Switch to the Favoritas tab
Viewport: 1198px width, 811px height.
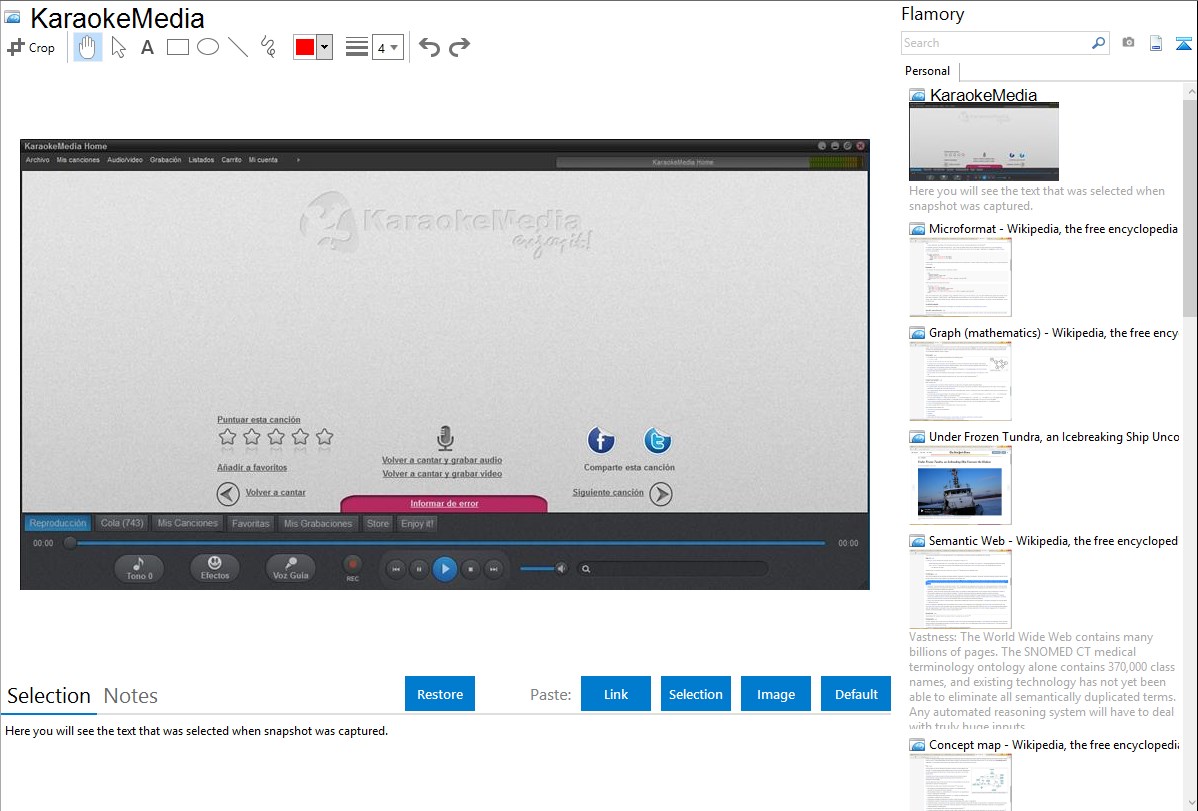point(251,524)
